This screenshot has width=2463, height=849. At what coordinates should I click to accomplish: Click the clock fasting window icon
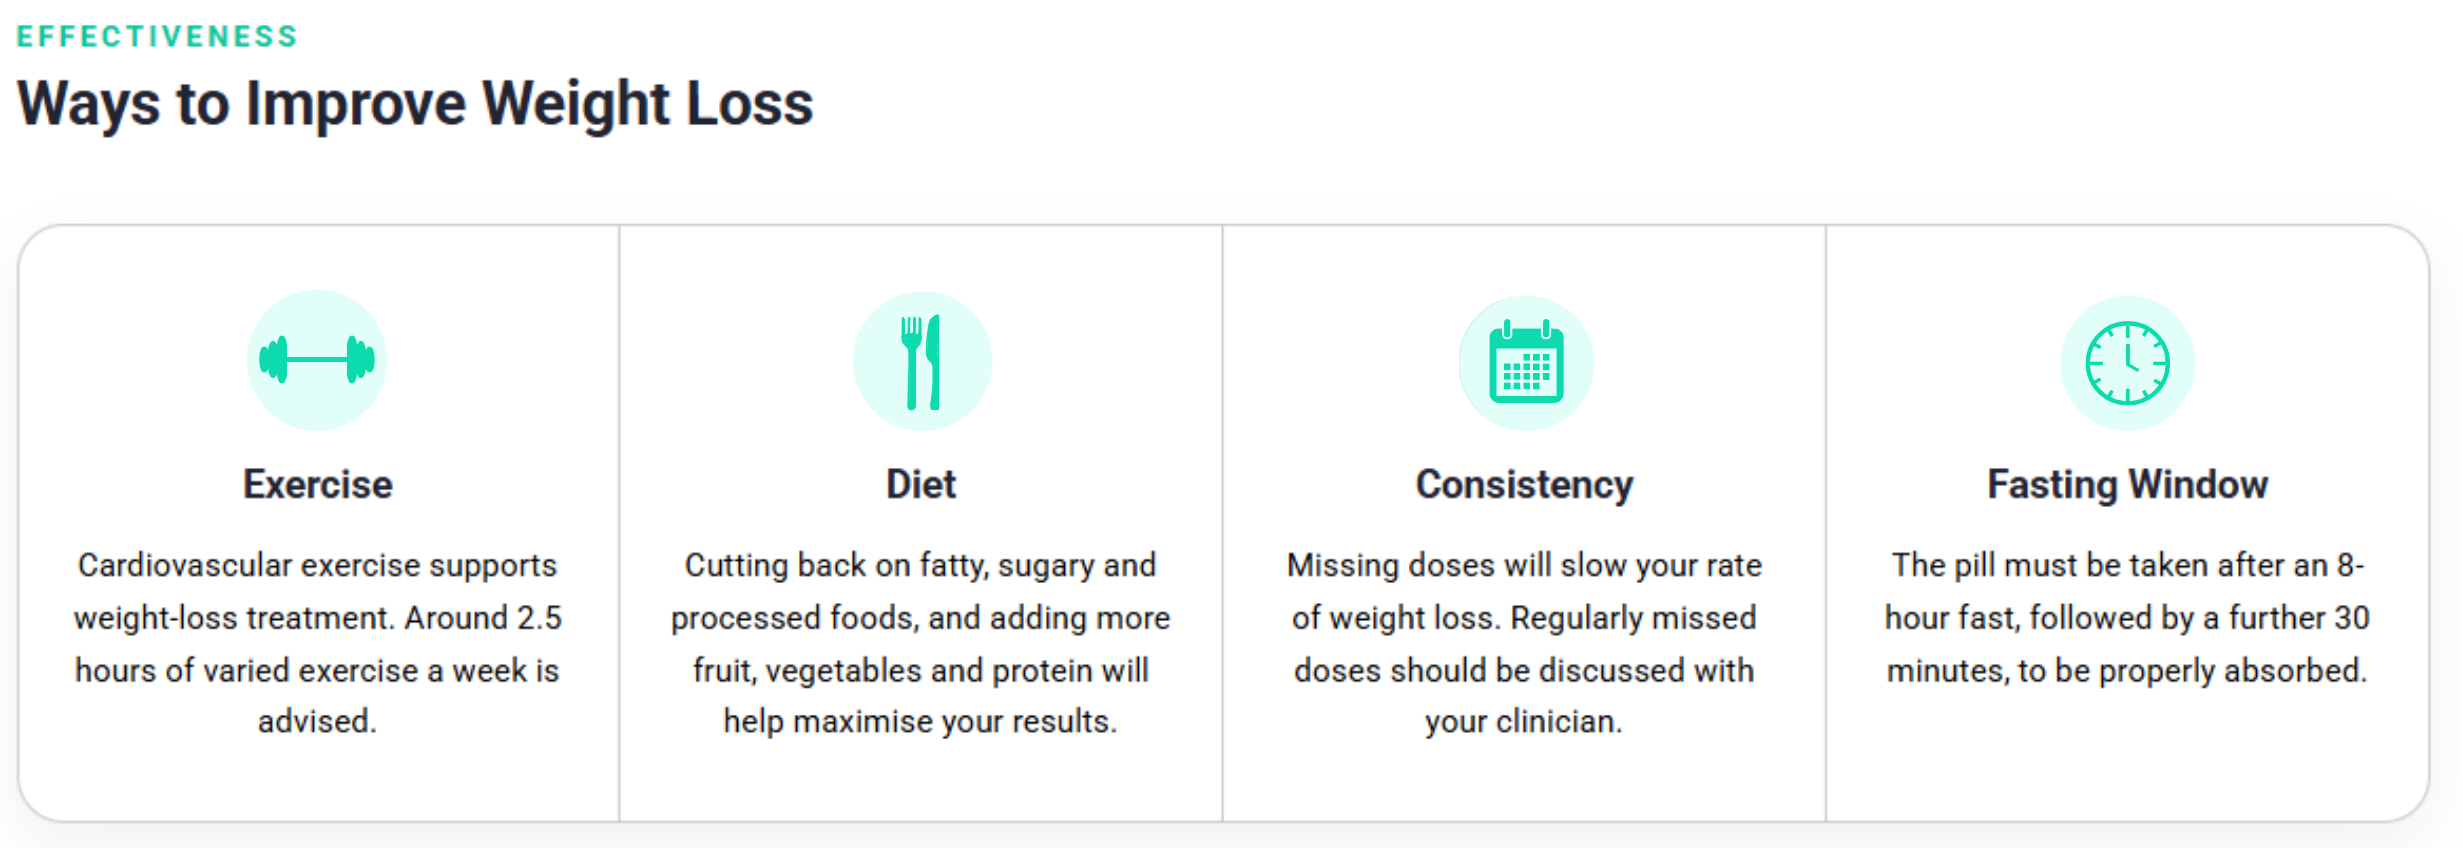(x=2127, y=363)
